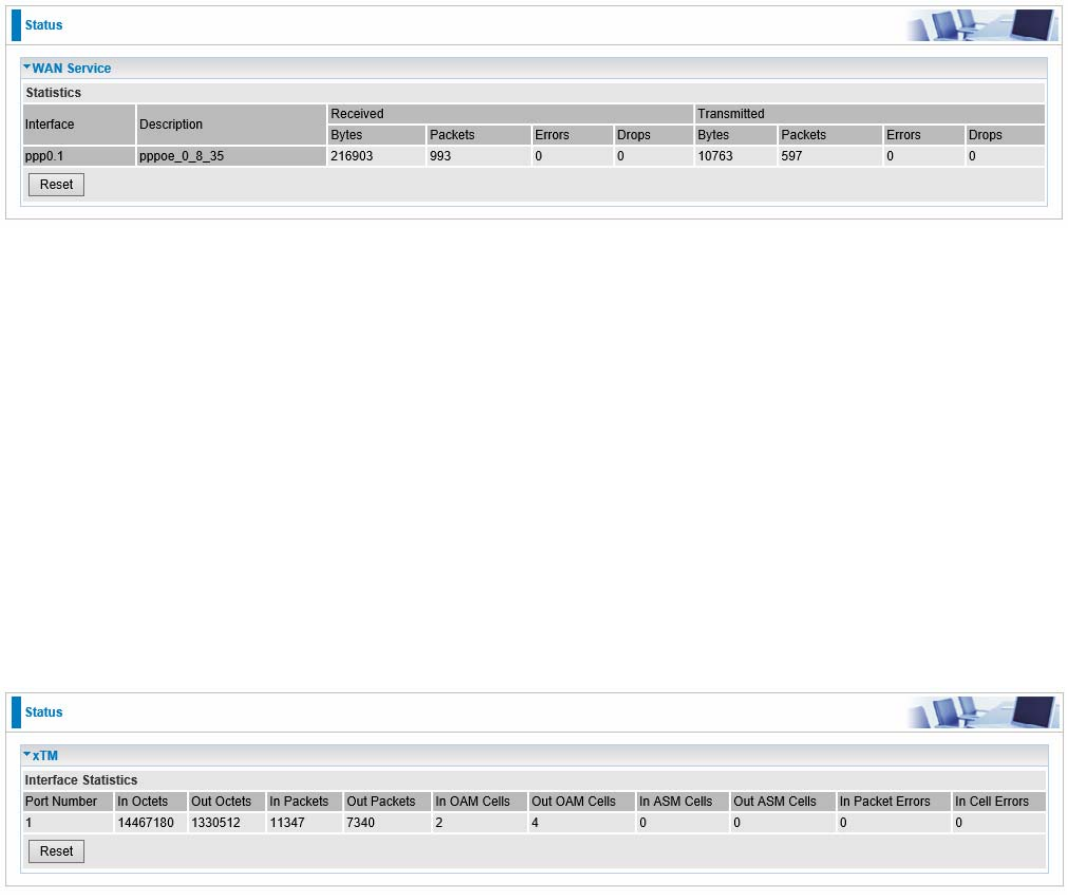The width and height of the screenshot is (1068, 895).
Task: Select Port Number value 1
Action: [x=67, y=823]
